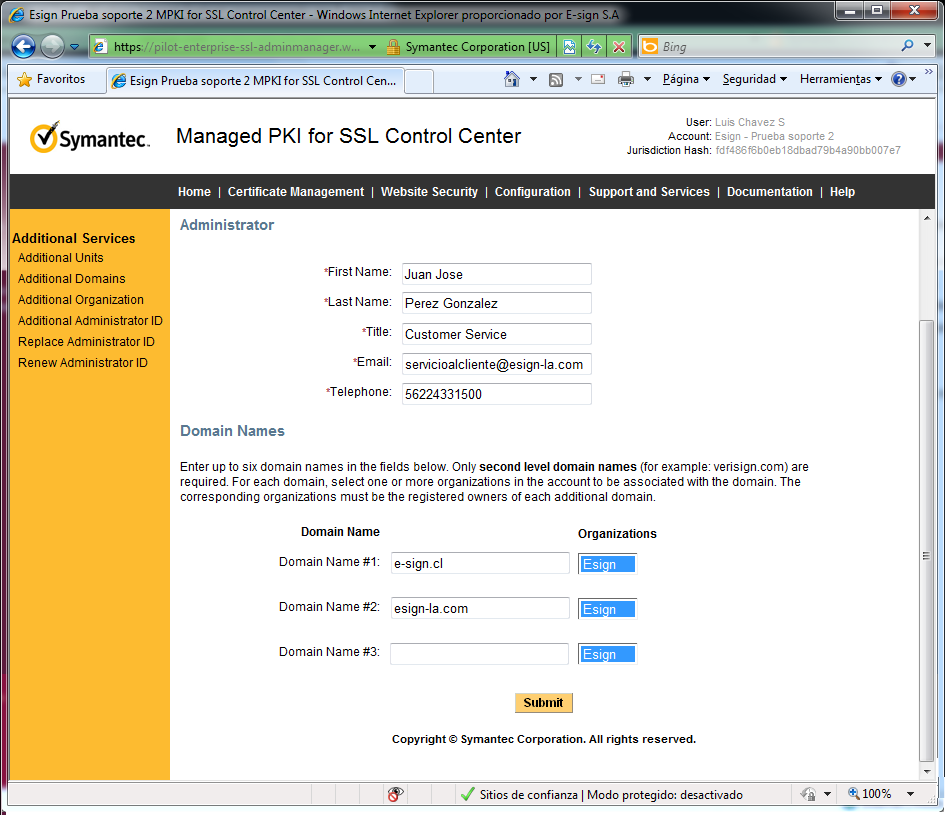The height and width of the screenshot is (815, 945).
Task: Expand the Seguridad dropdown menu
Action: [x=754, y=79]
